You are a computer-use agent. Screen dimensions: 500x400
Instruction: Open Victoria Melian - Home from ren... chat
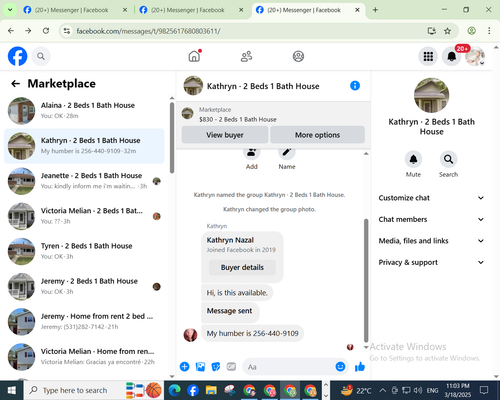click(84, 357)
